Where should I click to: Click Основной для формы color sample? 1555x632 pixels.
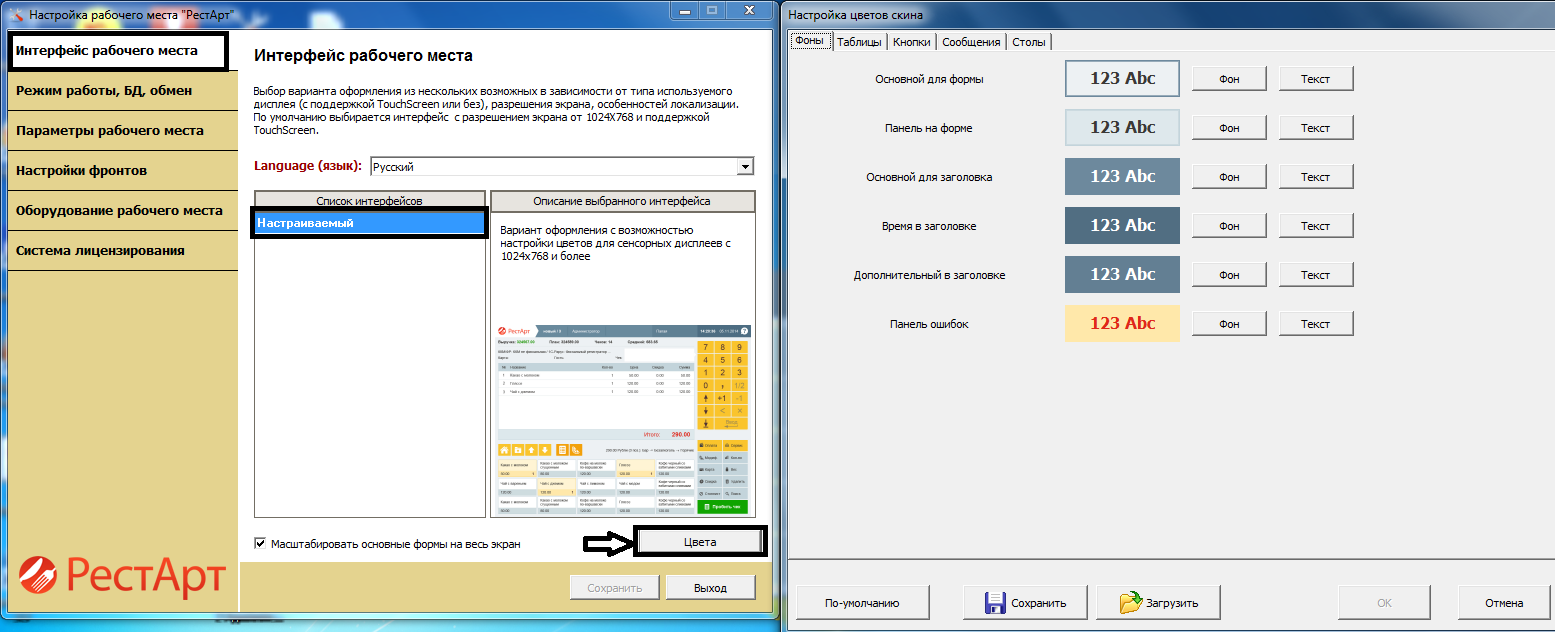(1122, 78)
